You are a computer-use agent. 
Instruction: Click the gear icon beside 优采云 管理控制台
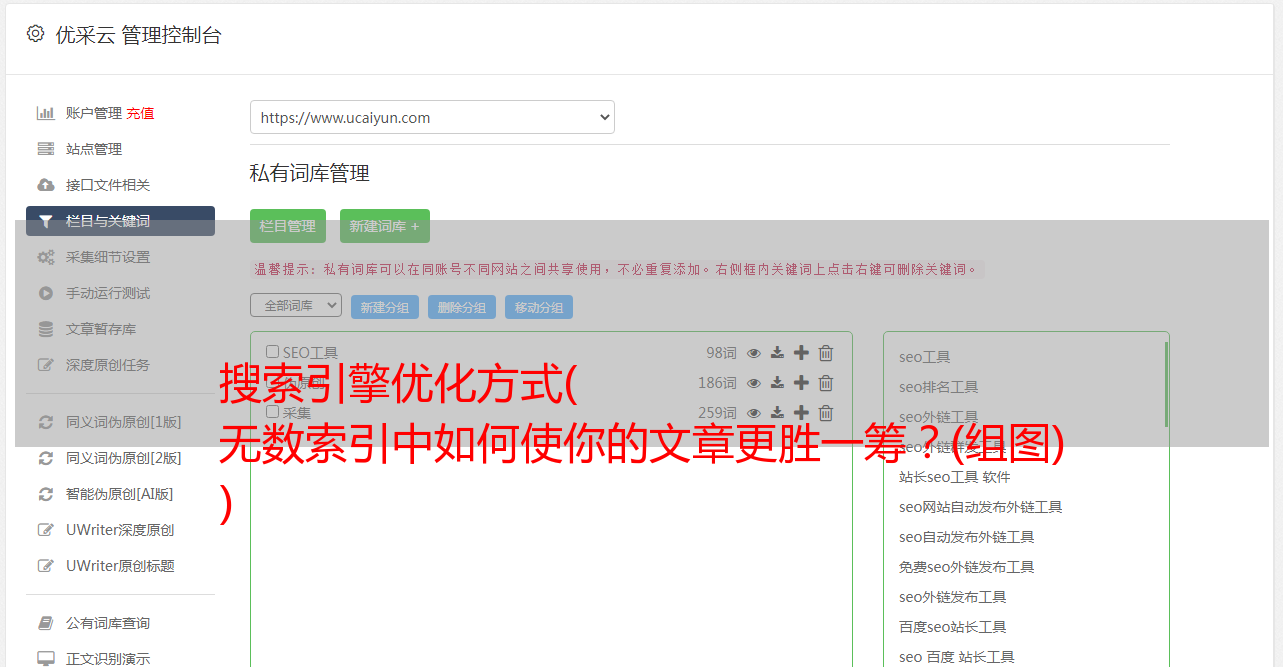coord(35,34)
